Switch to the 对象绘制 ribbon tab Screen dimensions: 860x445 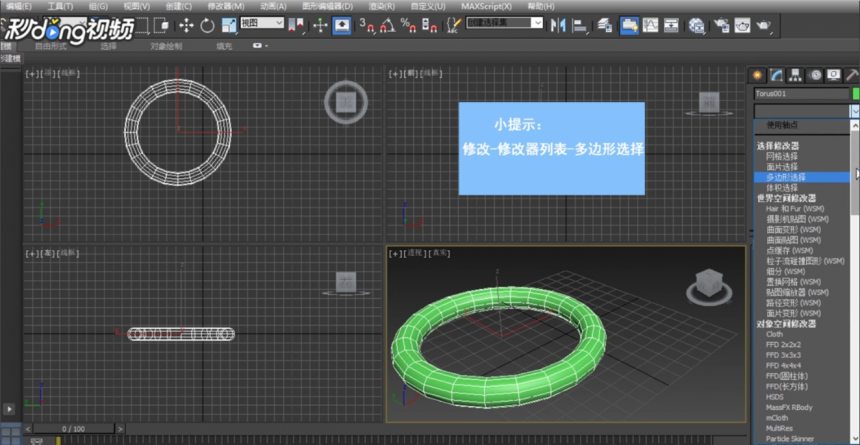166,47
